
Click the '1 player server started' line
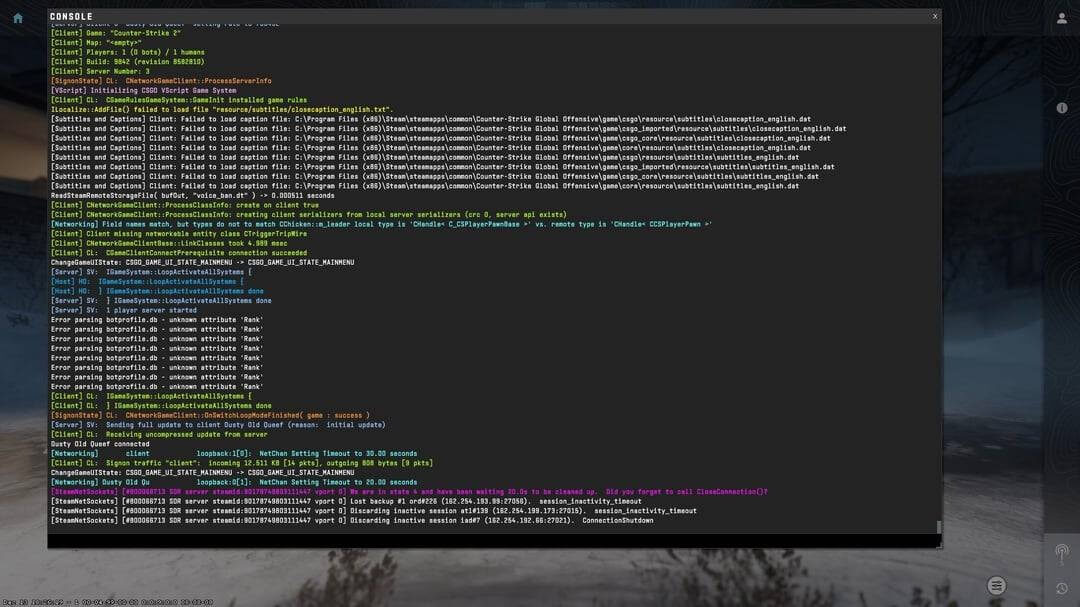[x=124, y=310]
